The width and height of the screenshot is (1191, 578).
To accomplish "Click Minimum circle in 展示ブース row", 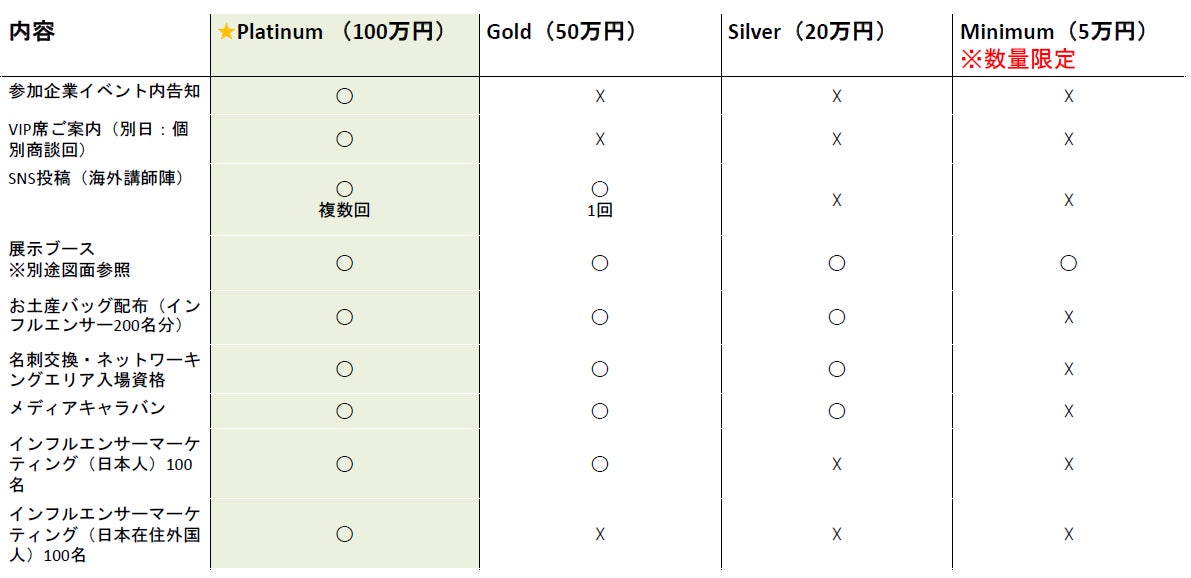I will [x=1068, y=263].
